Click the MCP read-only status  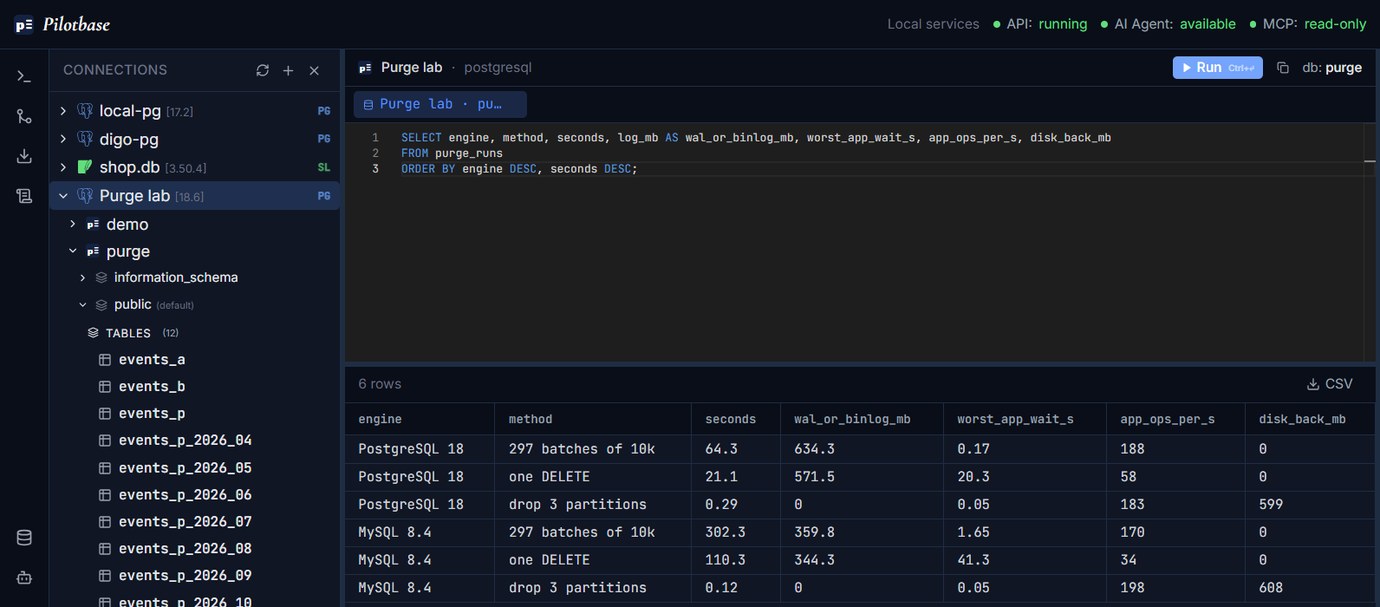tap(1307, 24)
